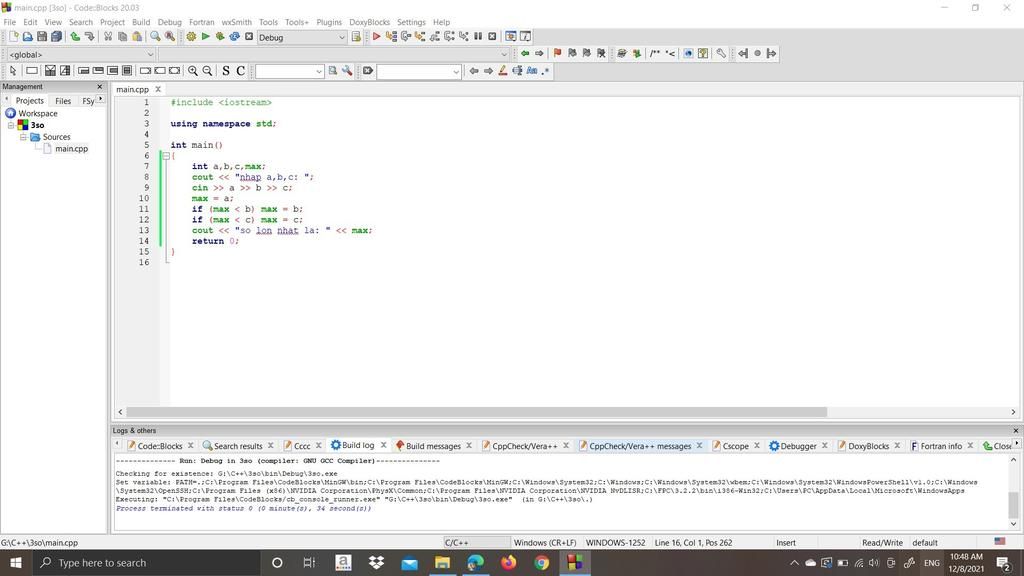Screen dimensions: 1024x576
Task: Toggle source view with the S icon
Action: (x=226, y=71)
